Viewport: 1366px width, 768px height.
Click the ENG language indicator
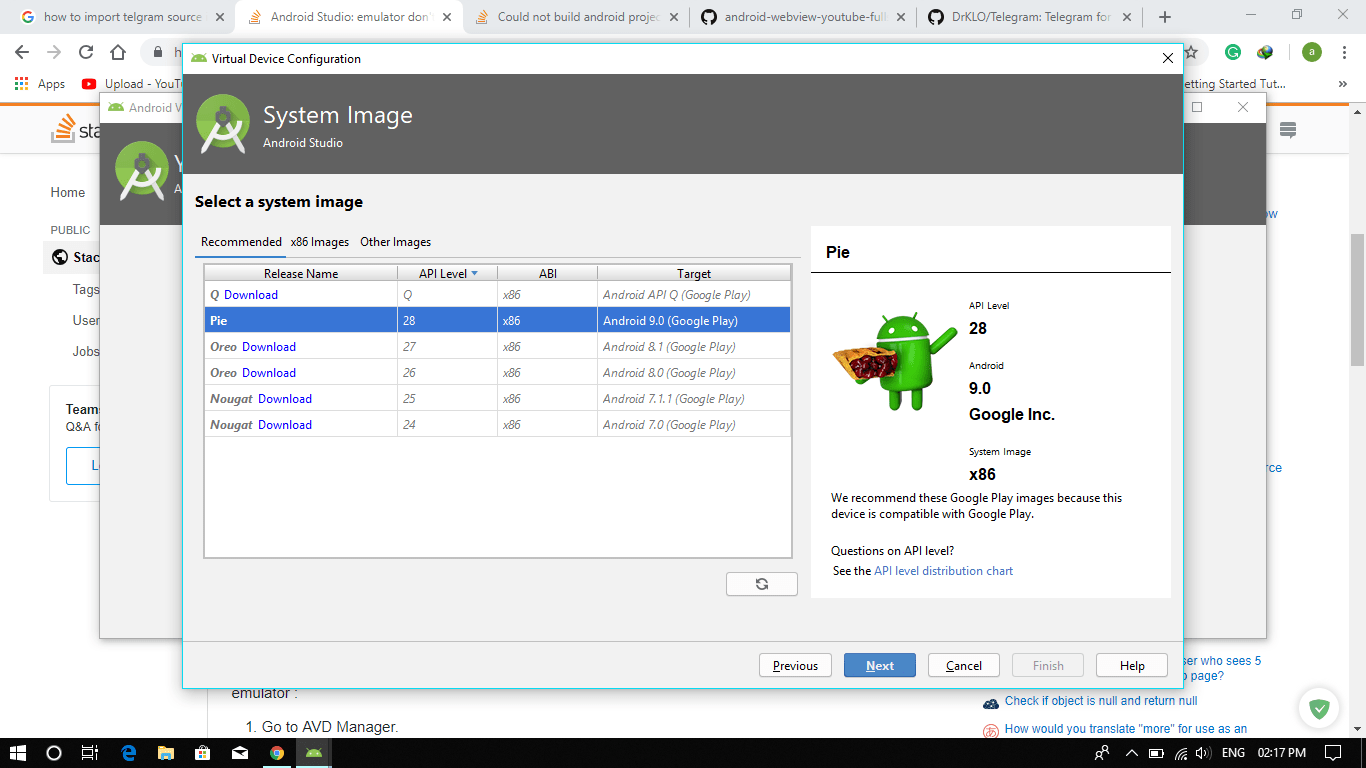click(1234, 753)
